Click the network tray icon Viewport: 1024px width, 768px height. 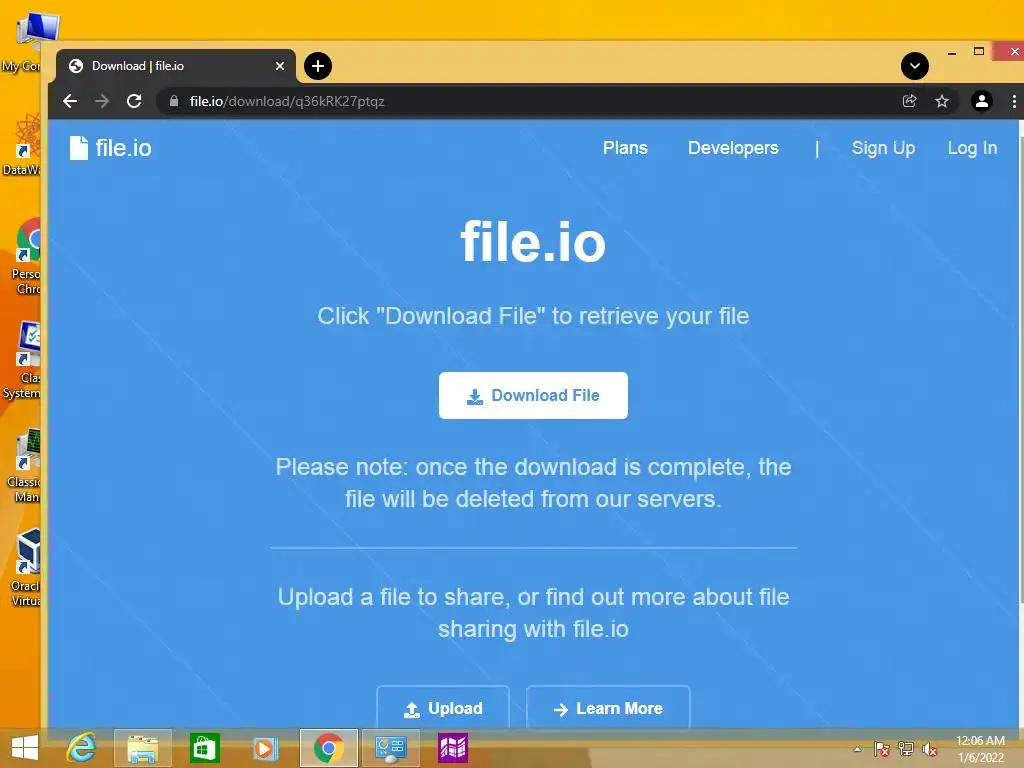pyautogui.click(x=906, y=749)
